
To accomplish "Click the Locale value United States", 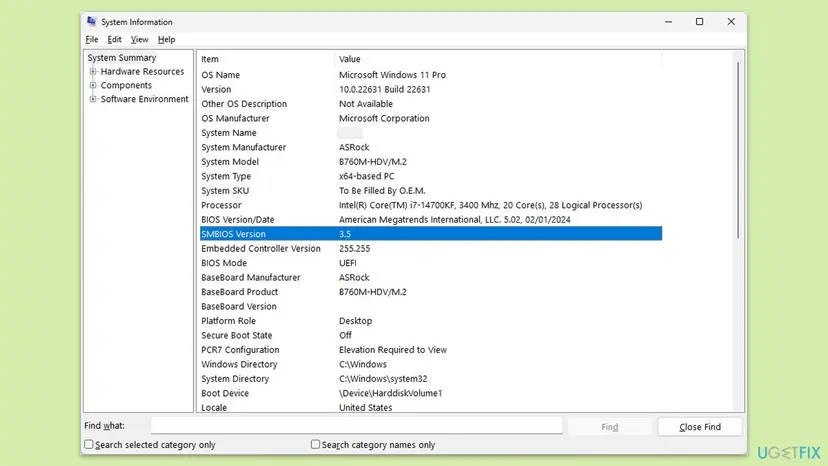I will (365, 407).
